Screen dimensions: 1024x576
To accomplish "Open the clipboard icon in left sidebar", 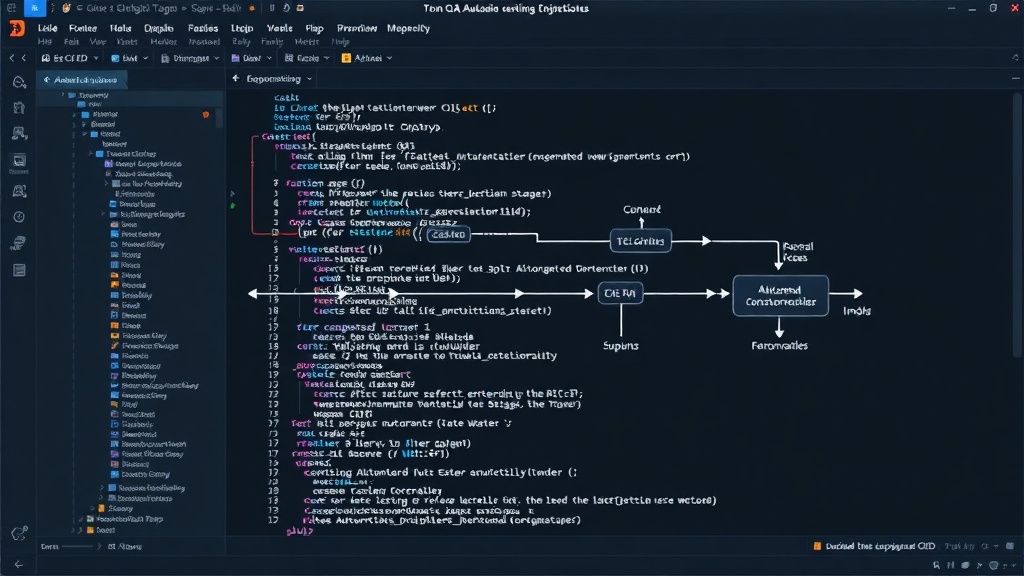I will tap(19, 108).
